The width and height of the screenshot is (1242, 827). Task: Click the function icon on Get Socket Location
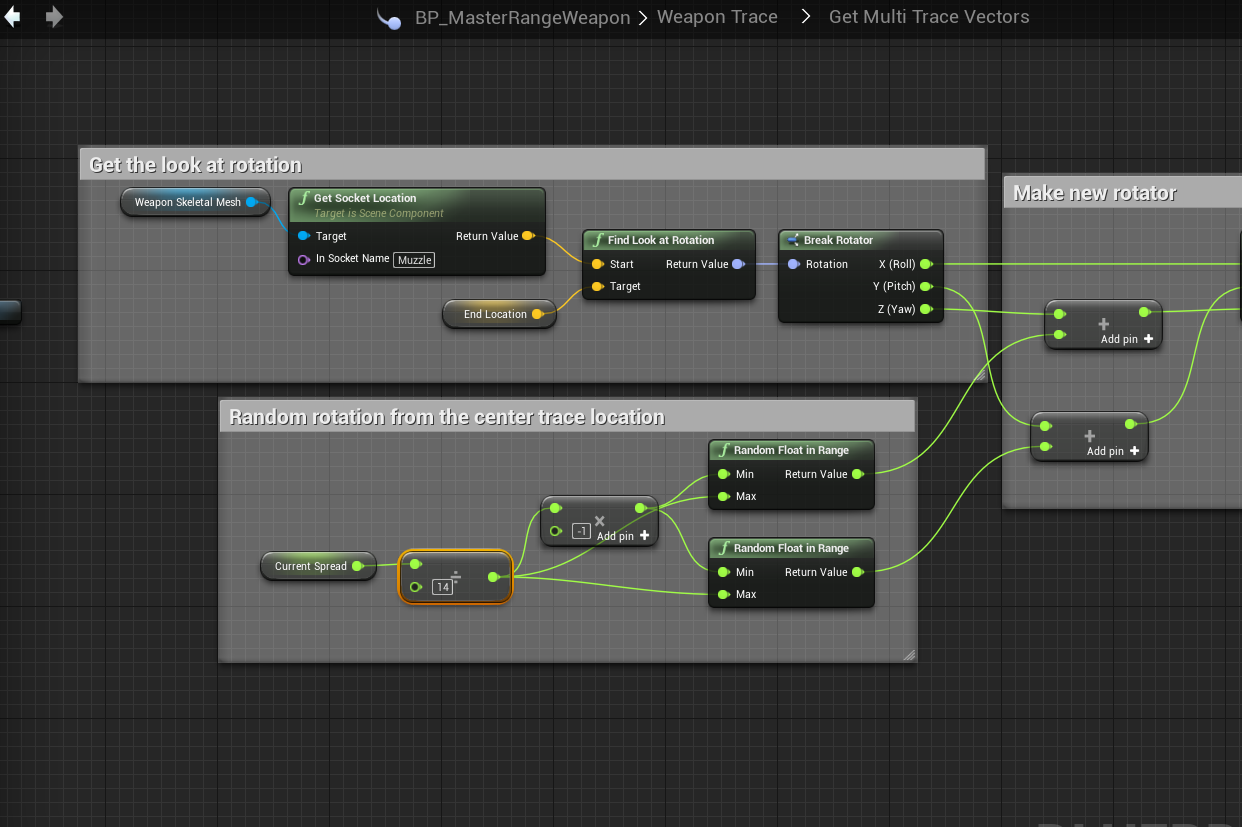pyautogui.click(x=304, y=198)
